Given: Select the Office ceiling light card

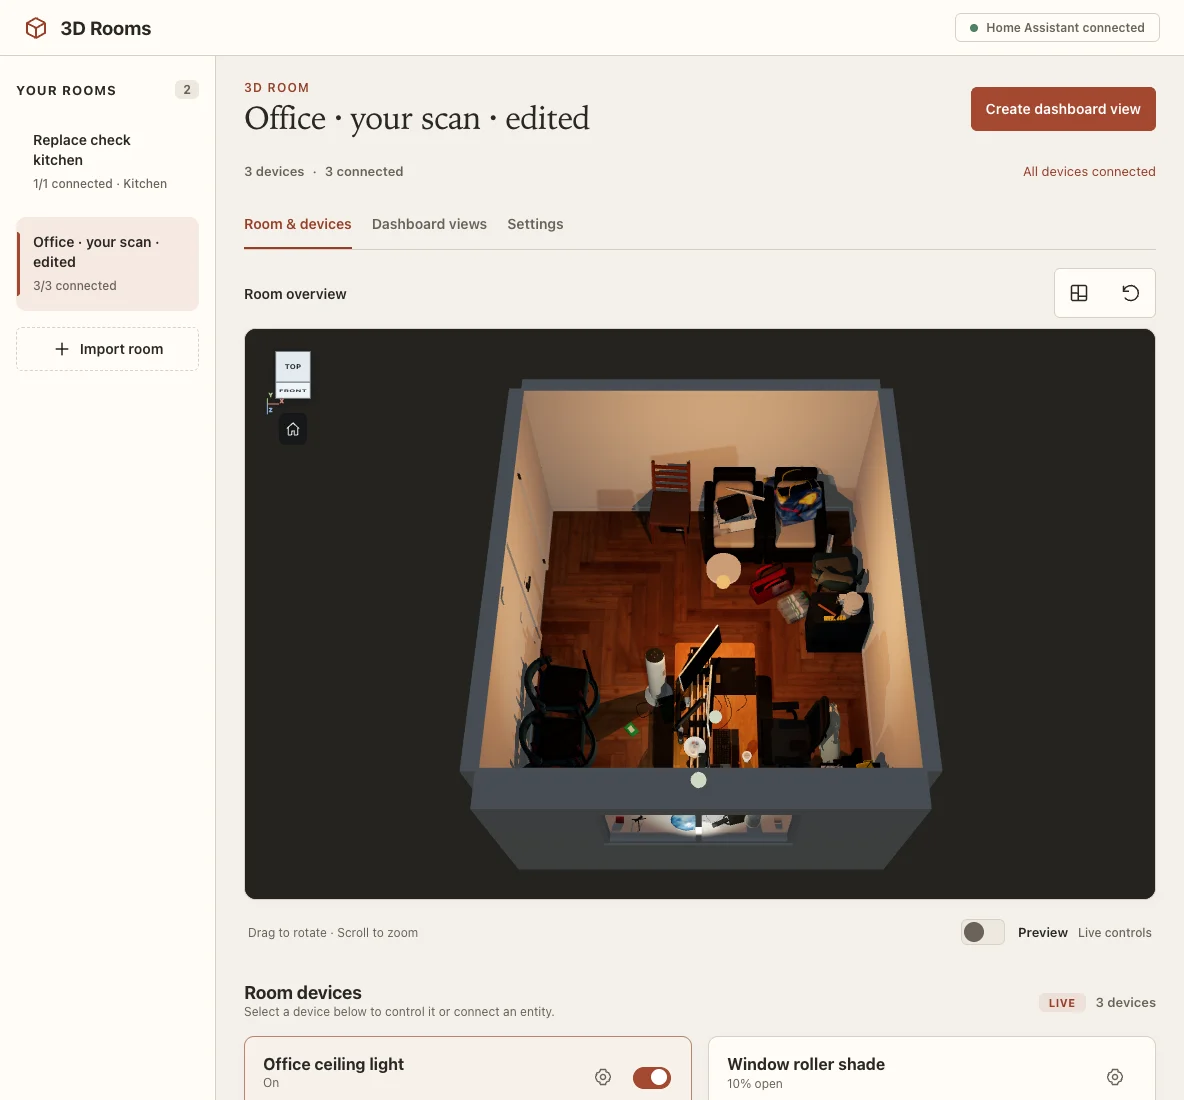Looking at the screenshot, I should pos(467,1068).
